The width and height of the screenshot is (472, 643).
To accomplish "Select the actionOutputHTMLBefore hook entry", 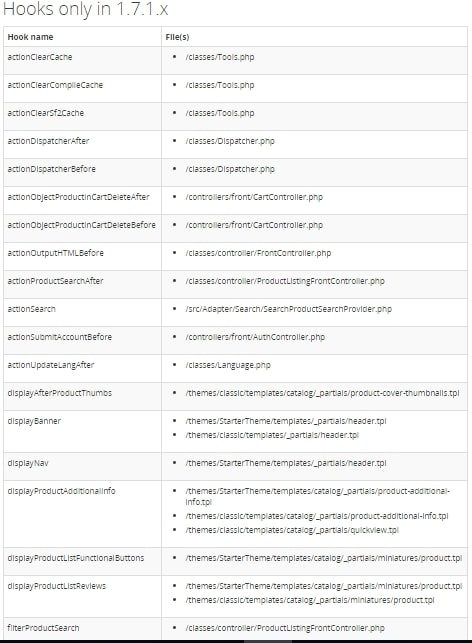I will (55, 253).
